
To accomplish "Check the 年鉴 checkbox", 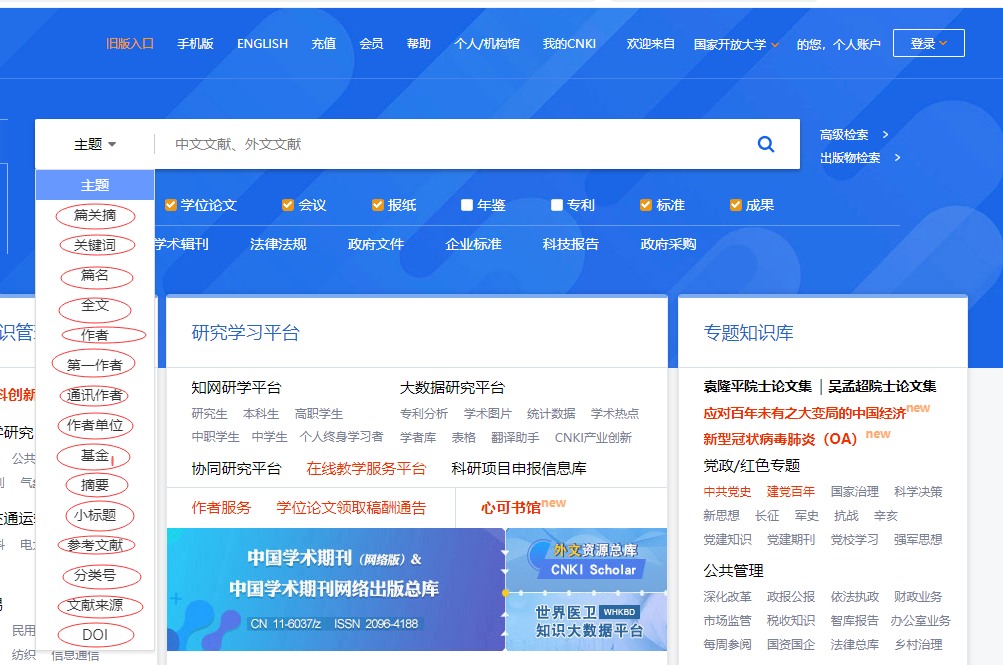I will (467, 205).
